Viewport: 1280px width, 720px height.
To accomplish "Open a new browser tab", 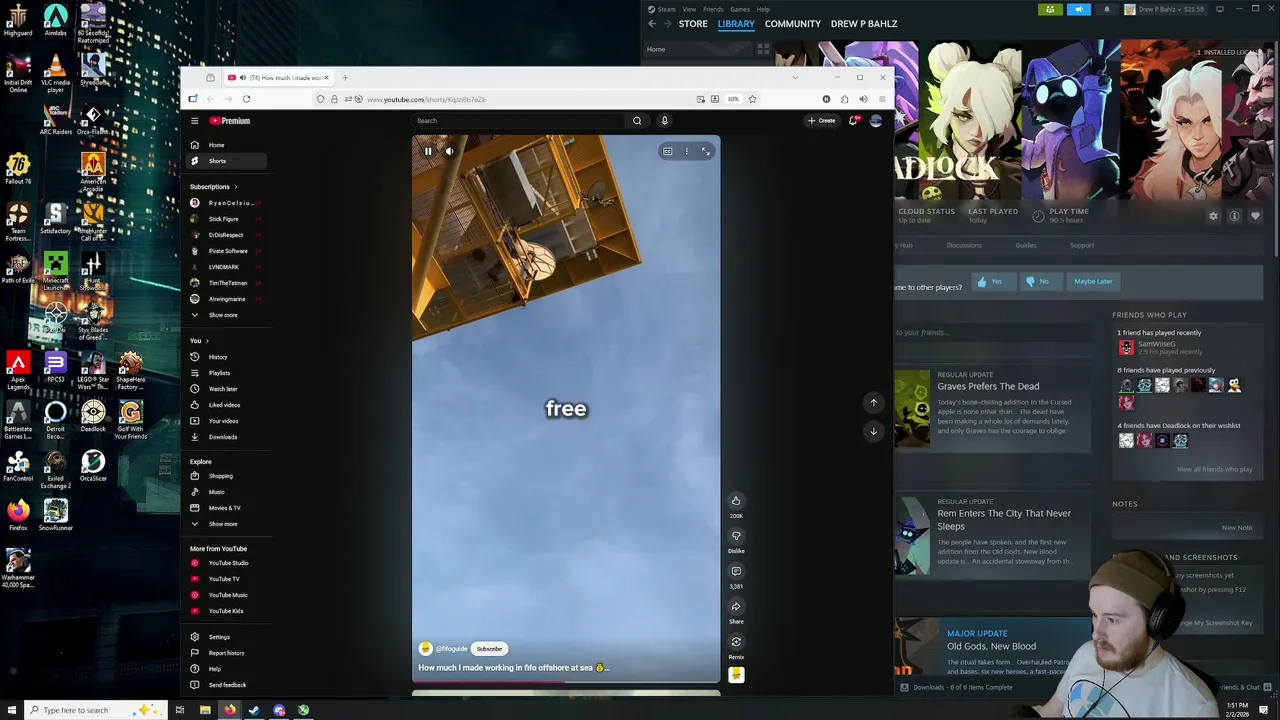I will tap(345, 77).
